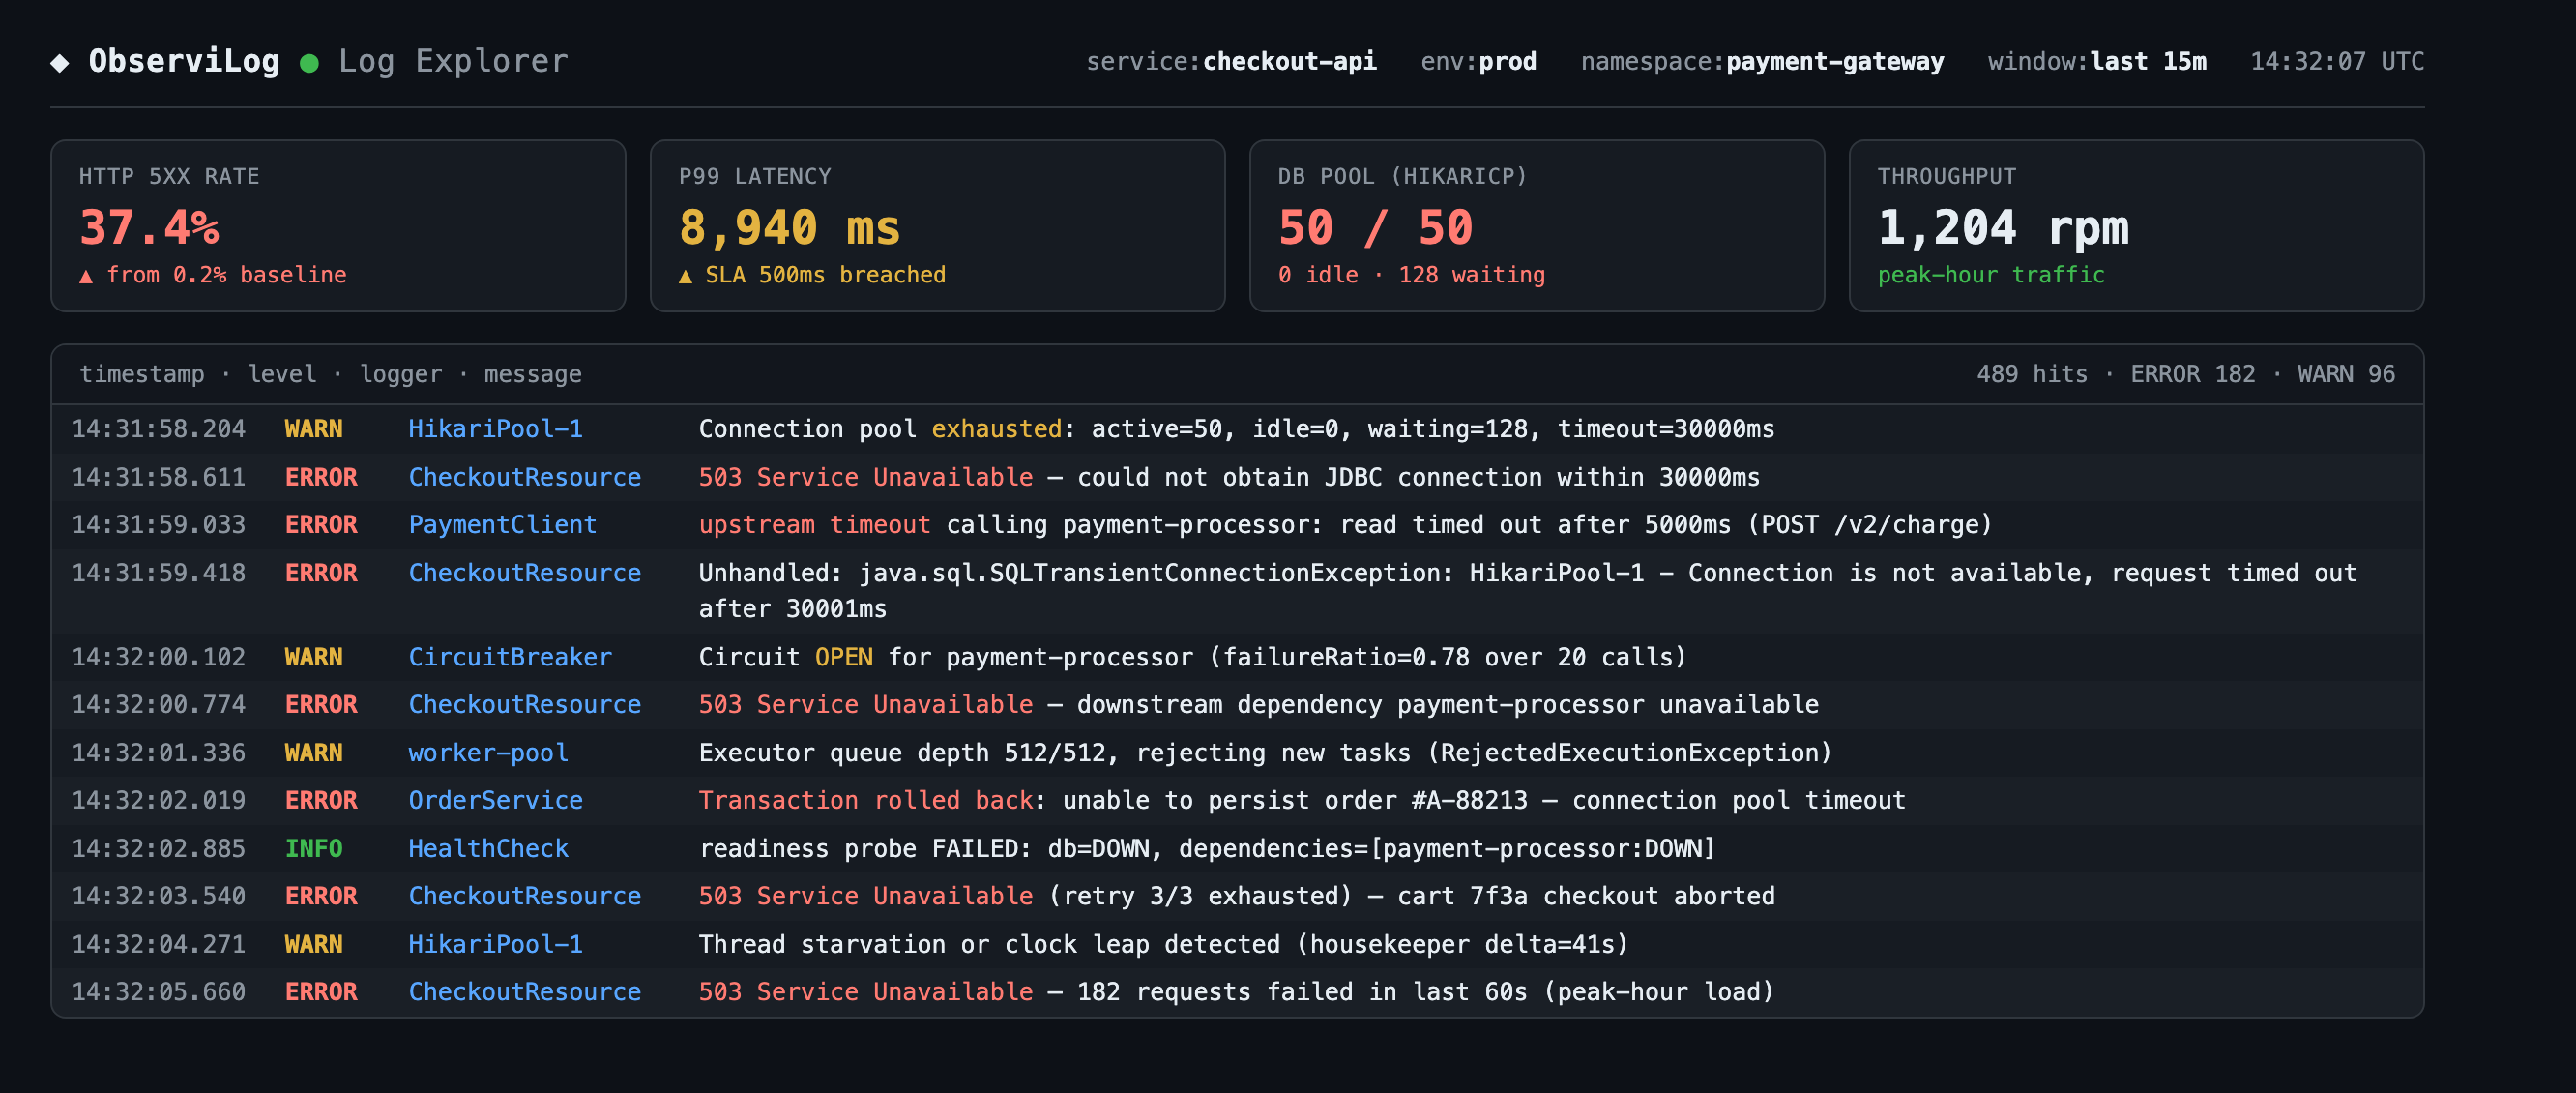The height and width of the screenshot is (1093, 2576).
Task: Select the readiness probe FAILED message
Action: [x=1206, y=849]
